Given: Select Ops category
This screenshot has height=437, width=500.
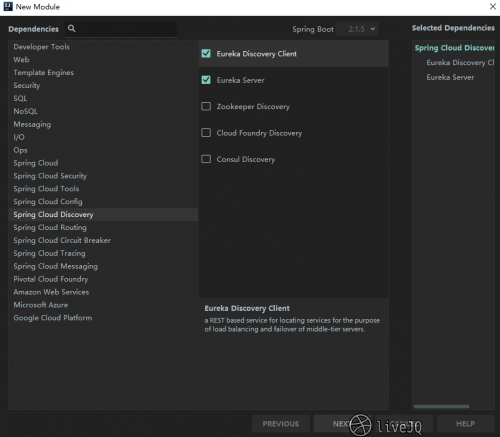Looking at the screenshot, I should (103, 150).
